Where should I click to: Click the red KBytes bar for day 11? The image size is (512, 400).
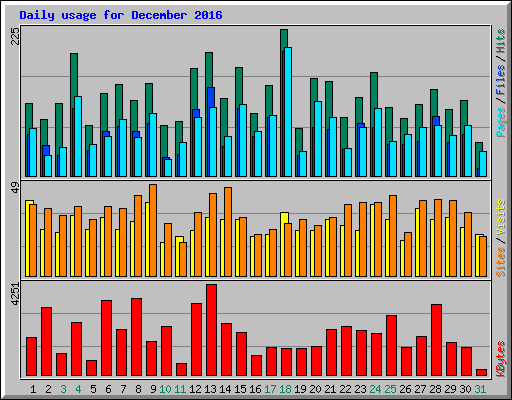click(181, 370)
